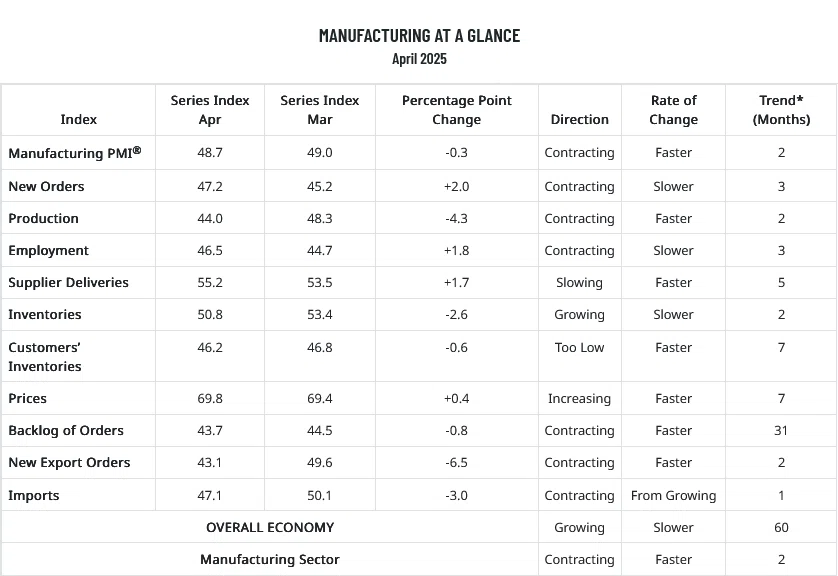Click the Rate of Change header
The image size is (838, 576).
[673, 110]
